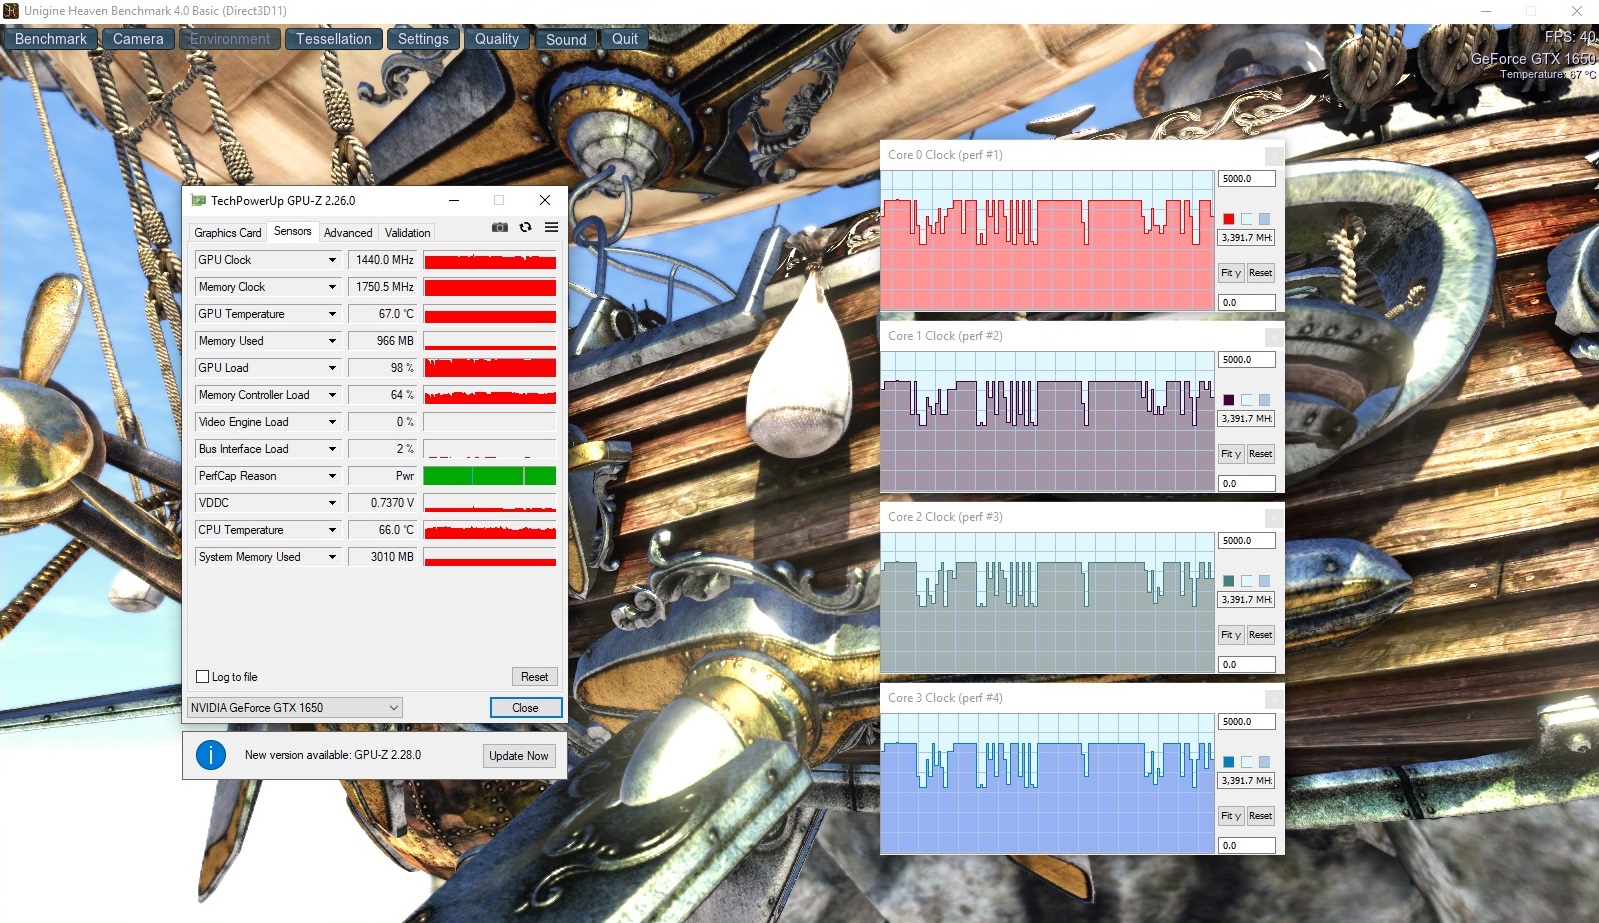This screenshot has width=1599, height=923.
Task: Open the Camera menu in Heaven
Action: [x=138, y=39]
